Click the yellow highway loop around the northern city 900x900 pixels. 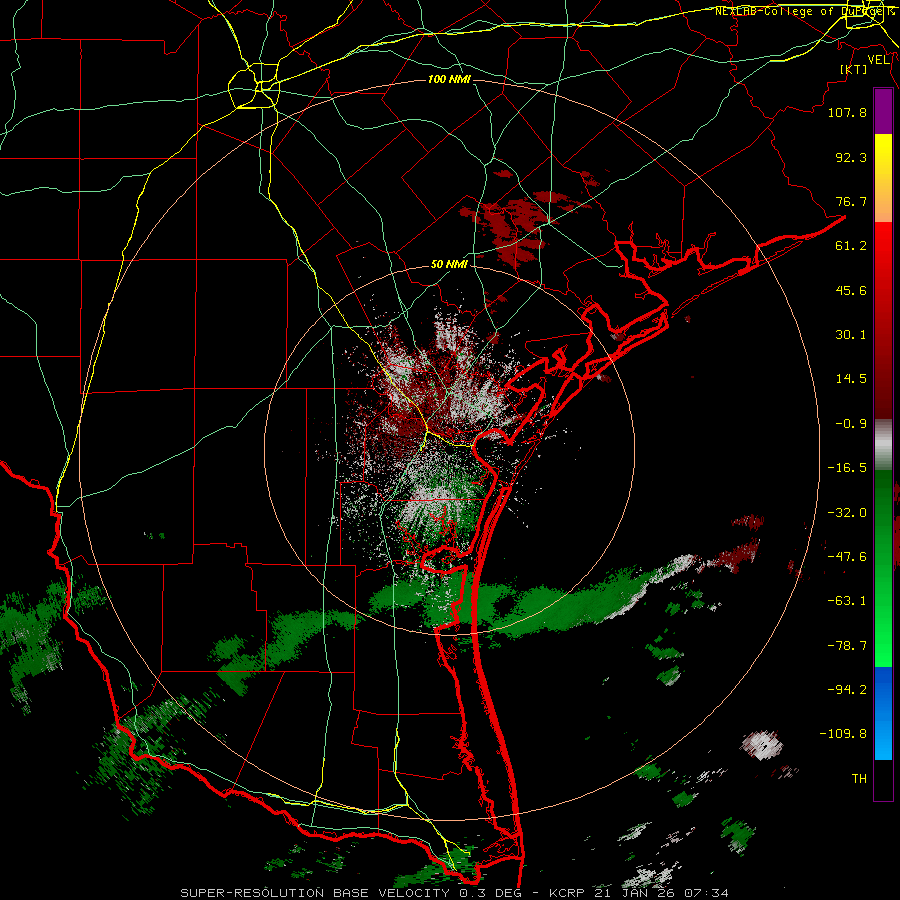tap(254, 86)
